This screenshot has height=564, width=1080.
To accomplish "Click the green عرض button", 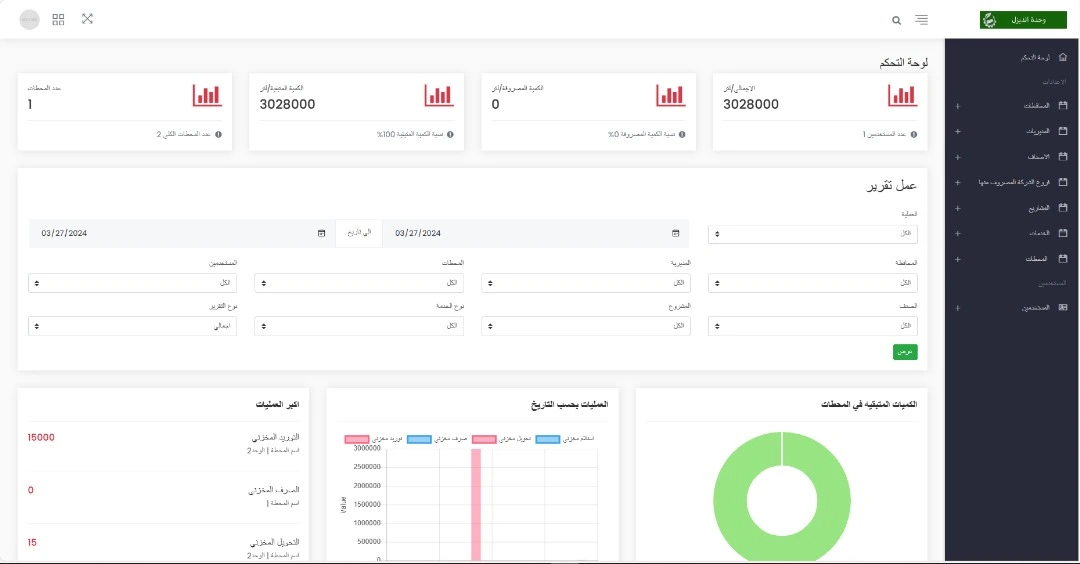I will click(905, 352).
